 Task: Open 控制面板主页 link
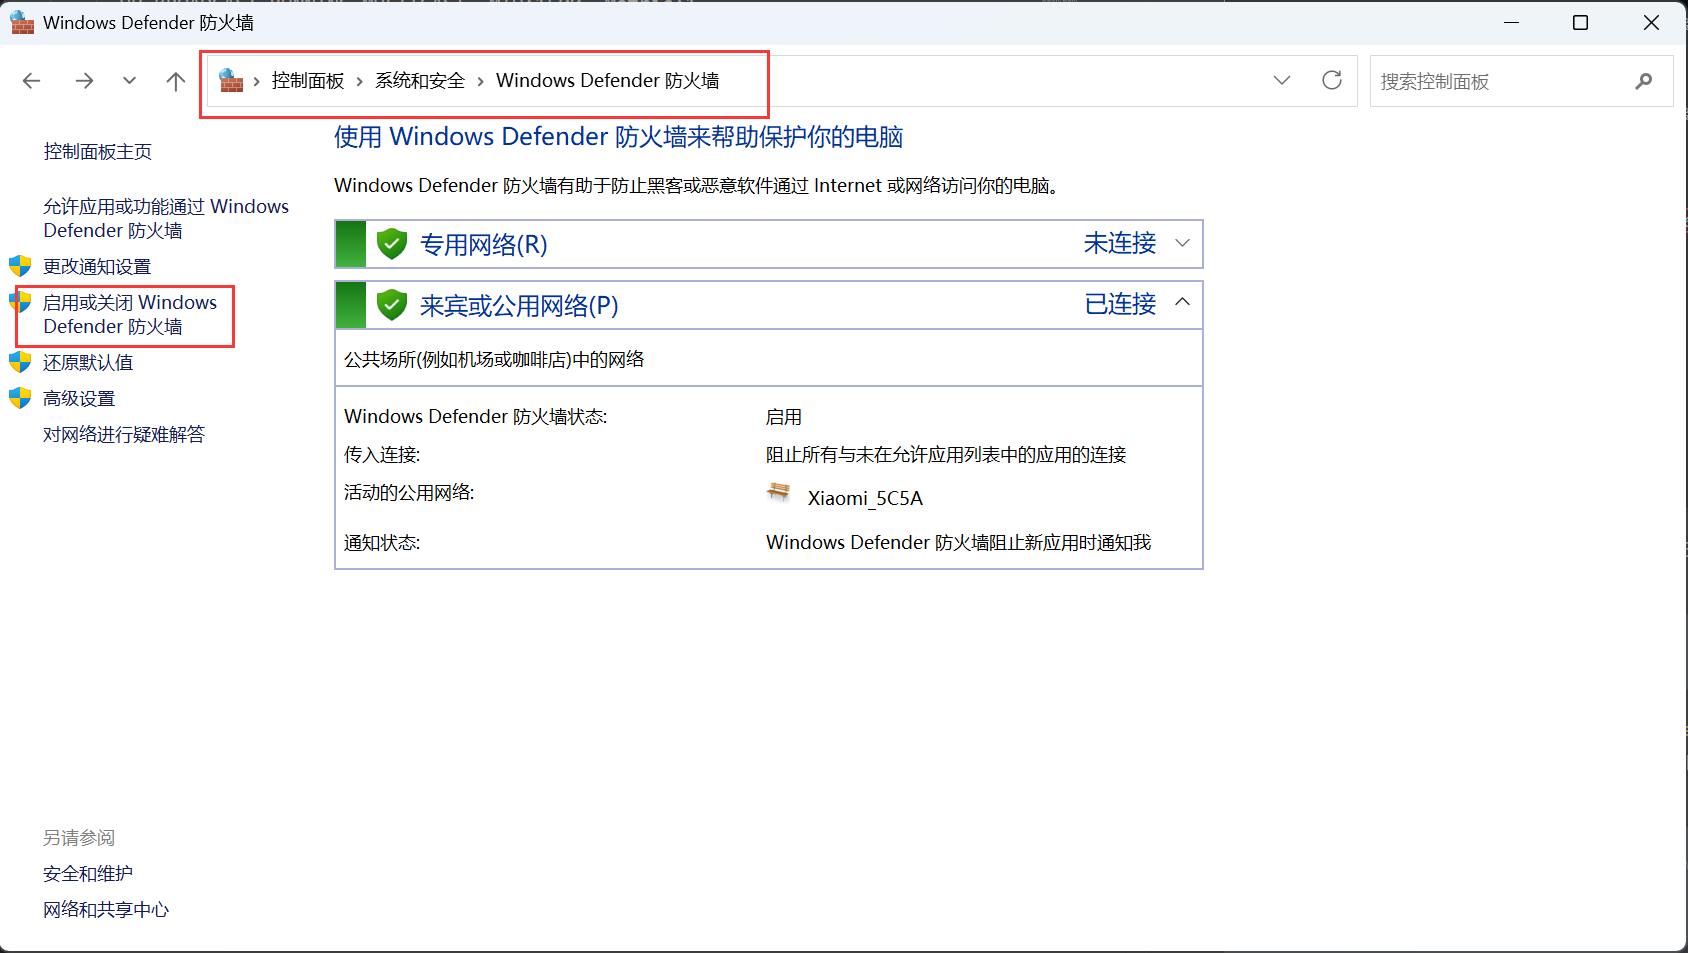(x=98, y=152)
